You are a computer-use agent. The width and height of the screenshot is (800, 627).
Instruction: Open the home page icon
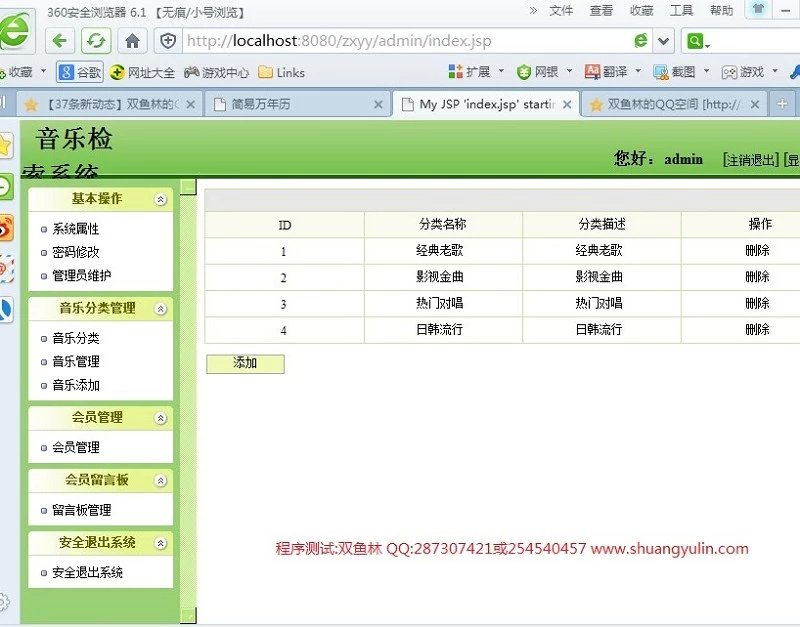point(133,40)
